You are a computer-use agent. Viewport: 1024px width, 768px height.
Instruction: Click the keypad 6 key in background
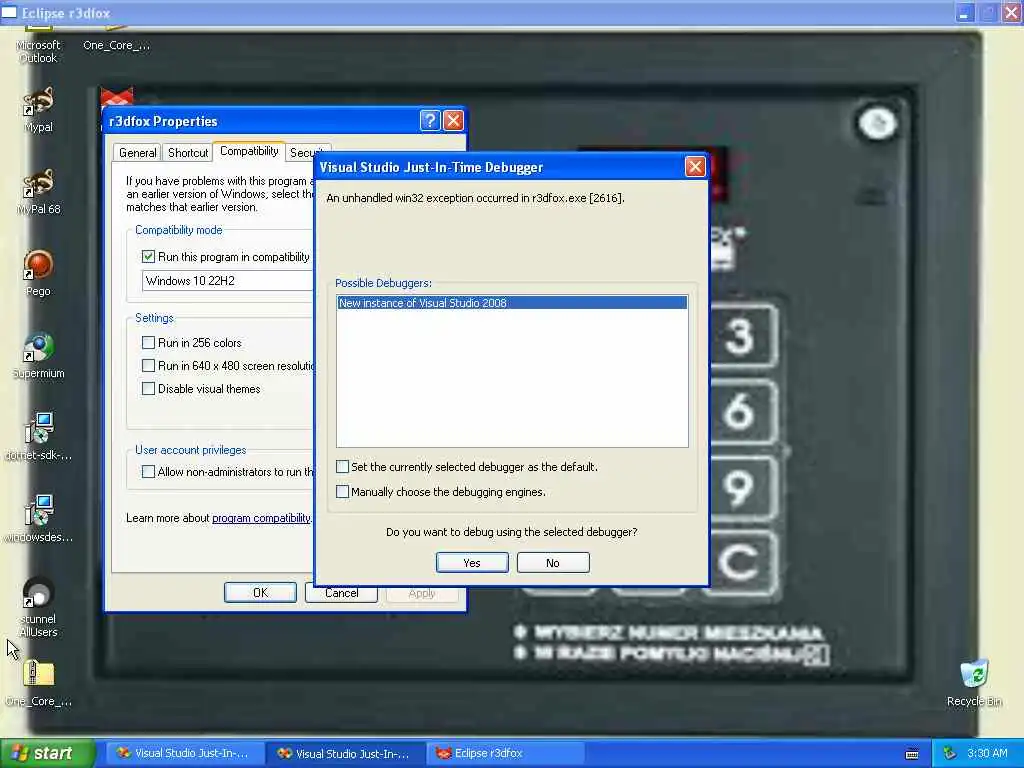click(742, 411)
